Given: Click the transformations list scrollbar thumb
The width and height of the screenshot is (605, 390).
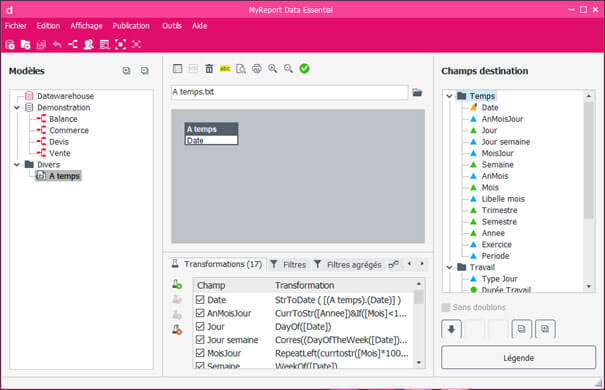Looking at the screenshot, I should click(x=419, y=297).
